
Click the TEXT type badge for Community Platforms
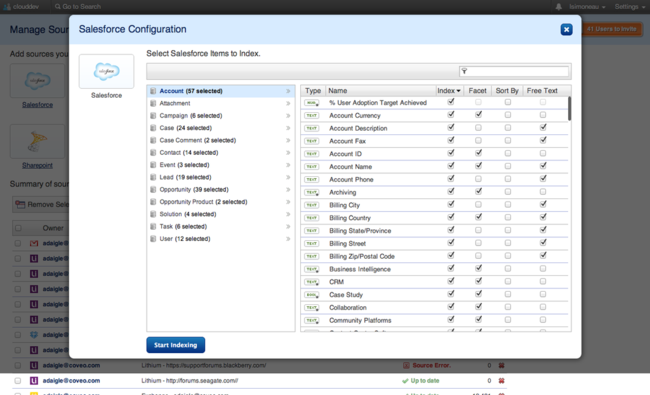pos(311,320)
